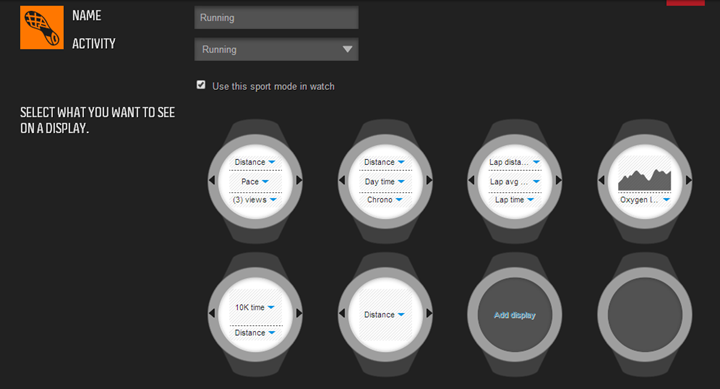720x389 pixels.
Task: Click left arrow on the 10K time watch
Action: (212, 313)
